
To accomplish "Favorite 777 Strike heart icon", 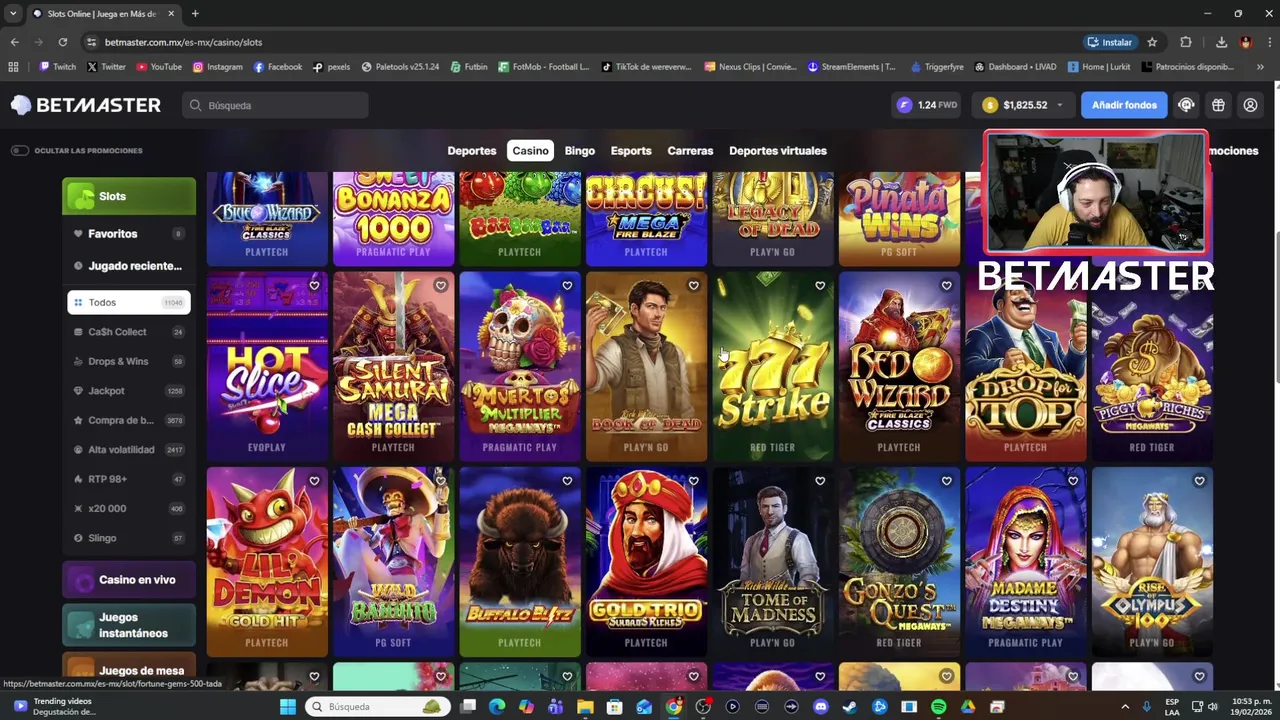I will pyautogui.click(x=820, y=286).
